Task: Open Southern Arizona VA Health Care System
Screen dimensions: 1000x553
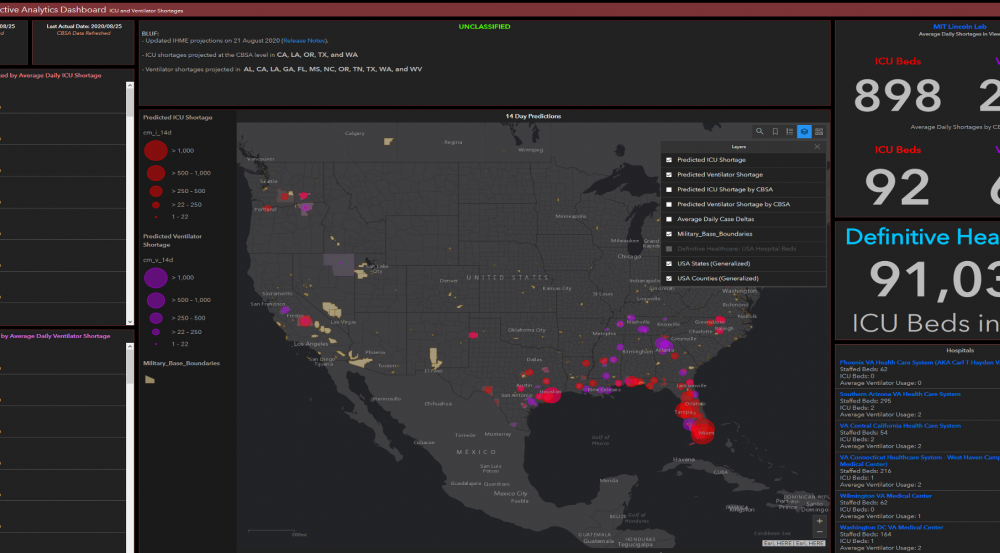Action: coord(900,394)
